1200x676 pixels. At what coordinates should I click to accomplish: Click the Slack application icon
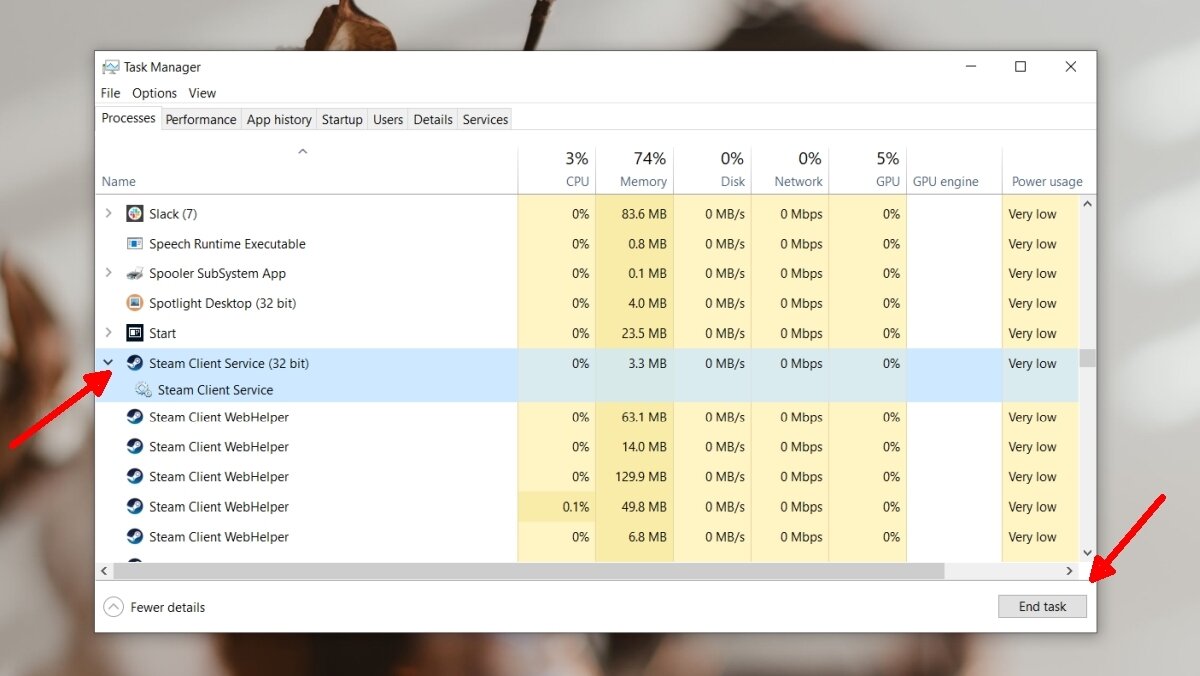[x=134, y=213]
